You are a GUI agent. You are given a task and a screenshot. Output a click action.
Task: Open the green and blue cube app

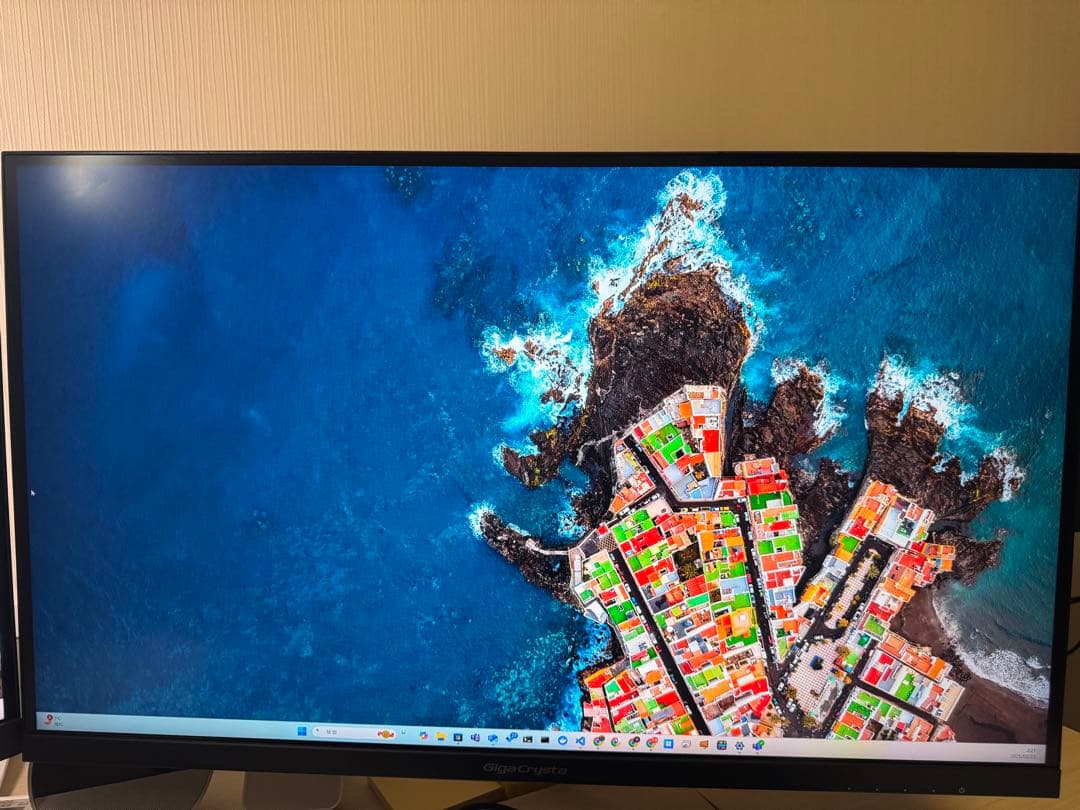click(x=757, y=745)
